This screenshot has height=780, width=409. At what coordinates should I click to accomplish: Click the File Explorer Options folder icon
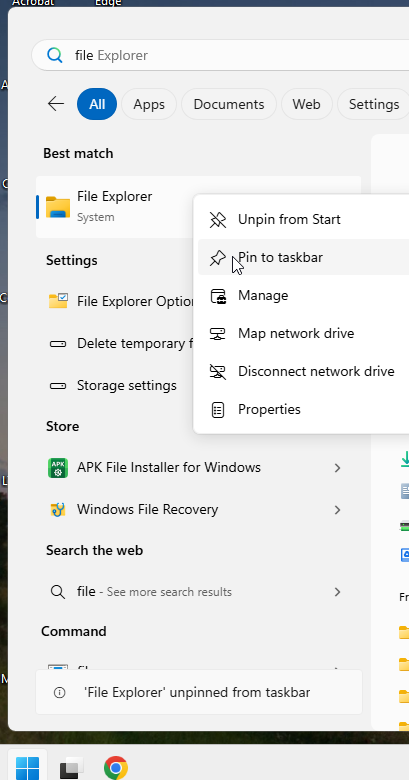[58, 301]
